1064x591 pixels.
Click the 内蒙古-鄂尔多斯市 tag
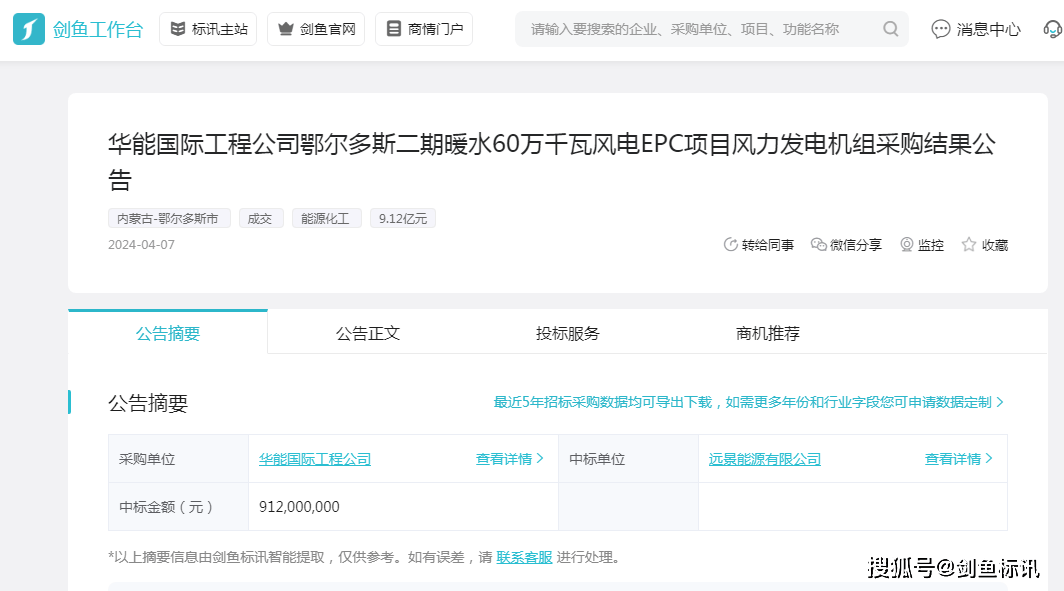pyautogui.click(x=169, y=218)
